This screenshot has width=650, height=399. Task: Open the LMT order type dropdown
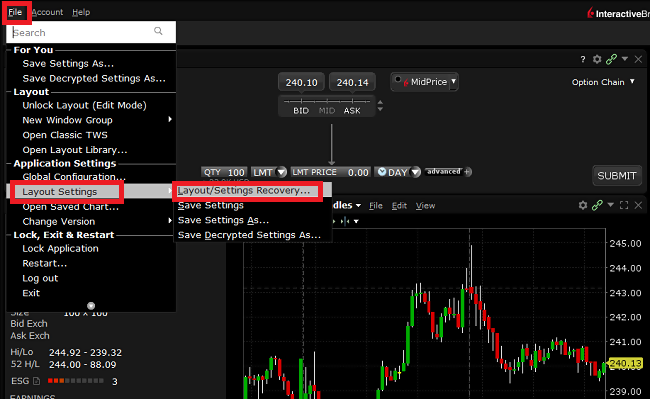click(269, 172)
